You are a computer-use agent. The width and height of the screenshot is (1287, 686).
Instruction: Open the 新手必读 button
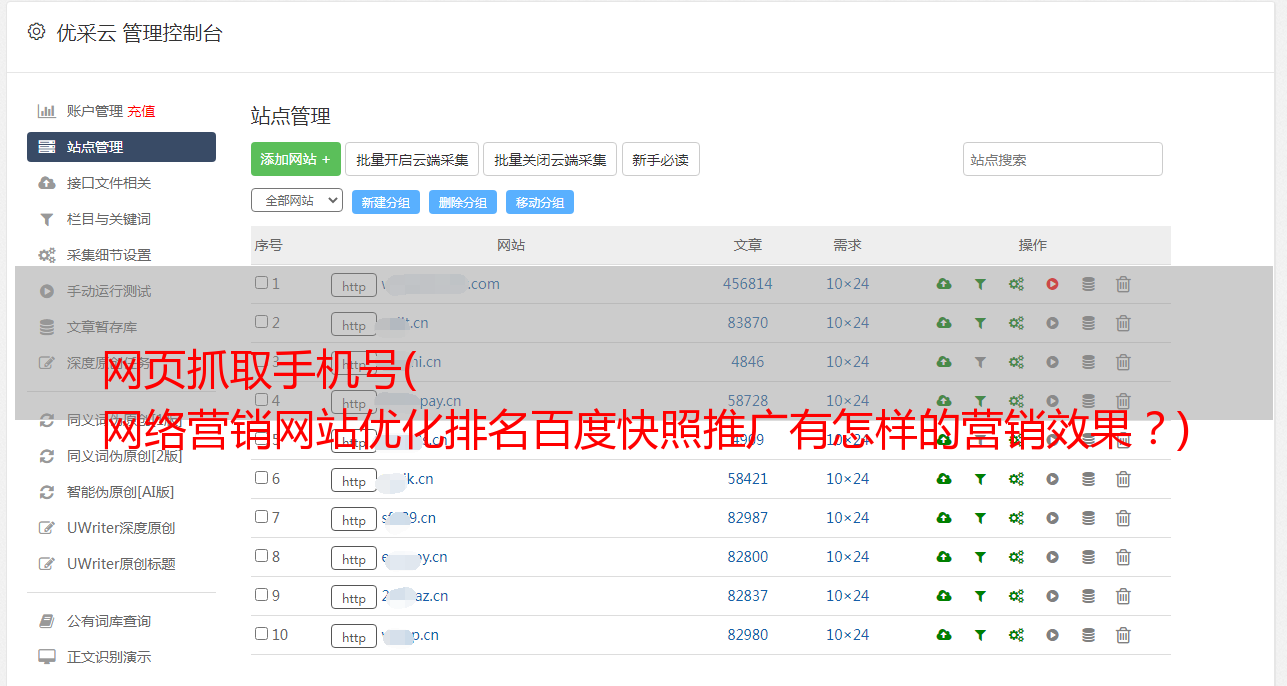661,159
